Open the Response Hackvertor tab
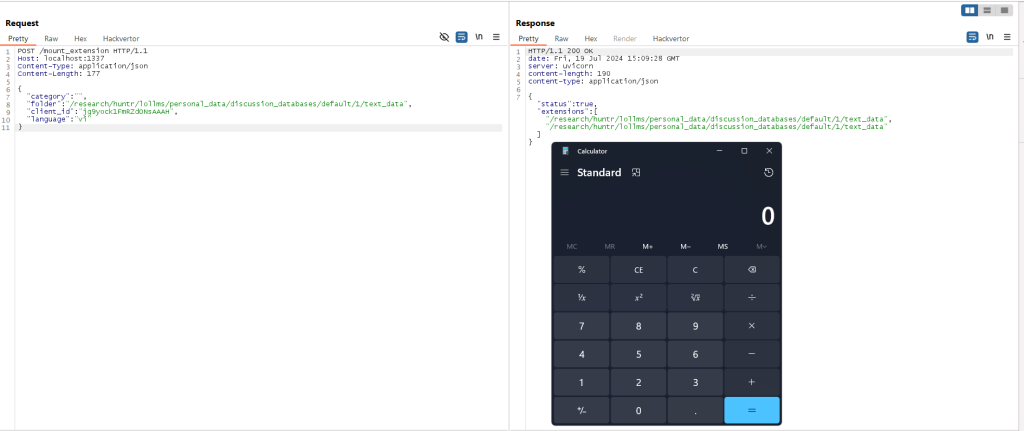Image resolution: width=1024 pixels, height=431 pixels. (x=671, y=38)
